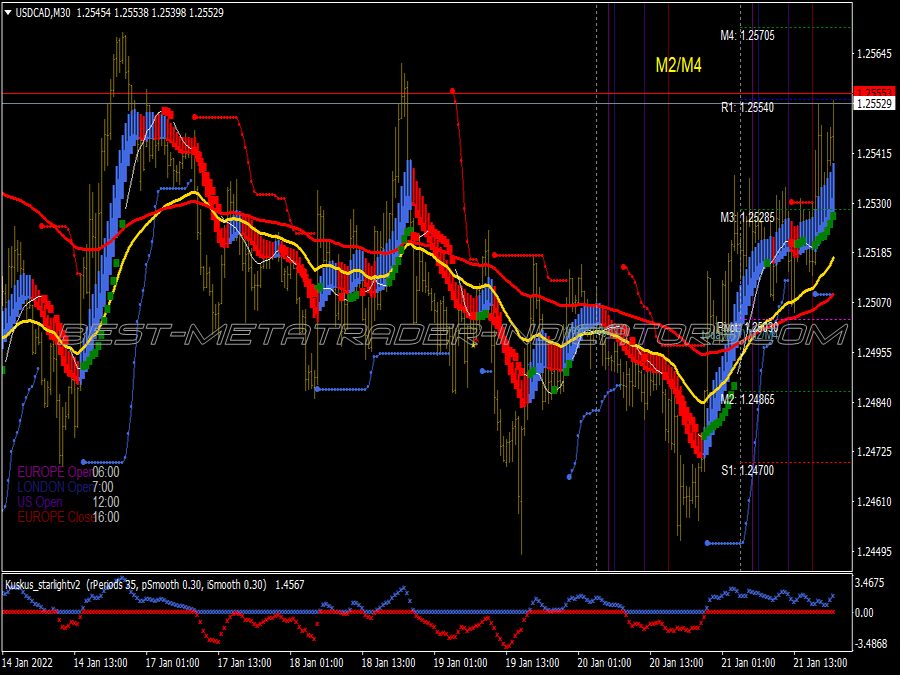
Task: Click price scale level '1.24495'
Action: (x=875, y=552)
